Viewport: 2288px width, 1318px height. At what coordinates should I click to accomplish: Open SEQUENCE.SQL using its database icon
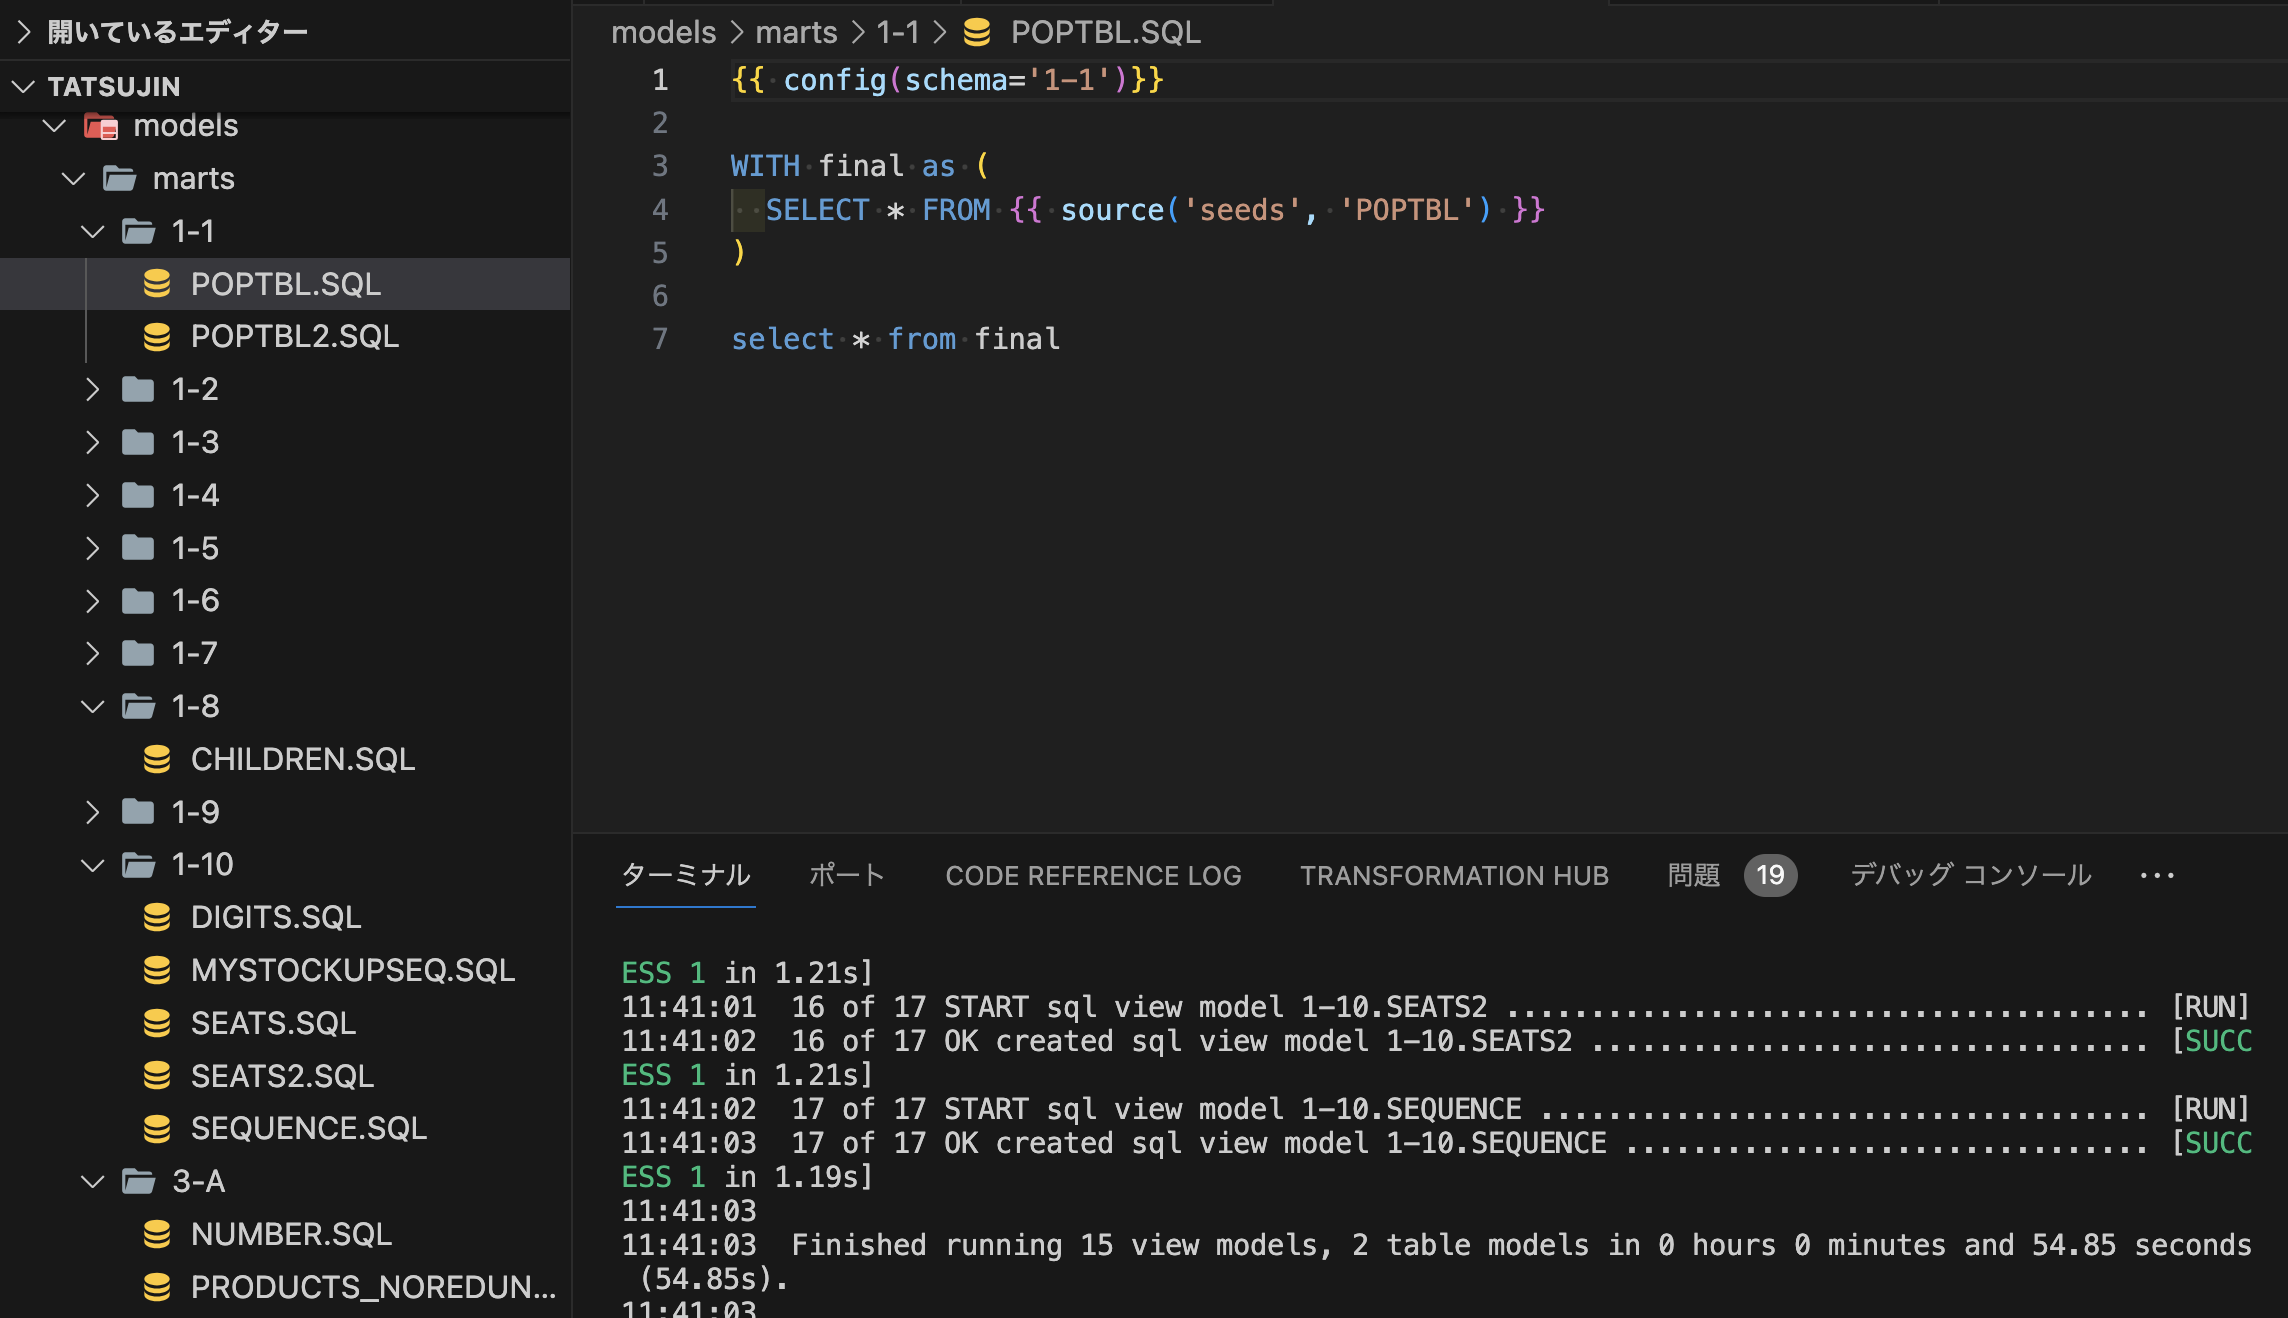click(x=158, y=1128)
